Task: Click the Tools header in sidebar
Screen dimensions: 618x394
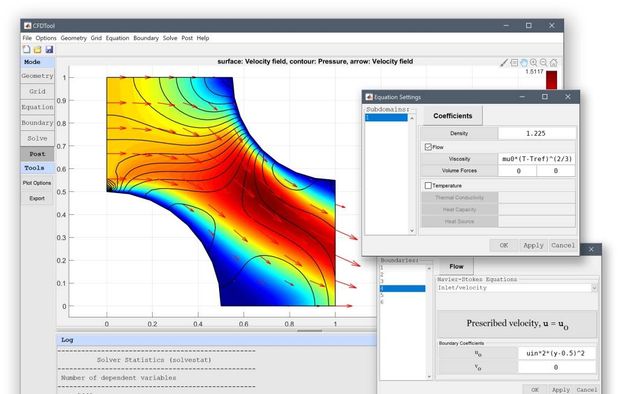Action: 37,168
